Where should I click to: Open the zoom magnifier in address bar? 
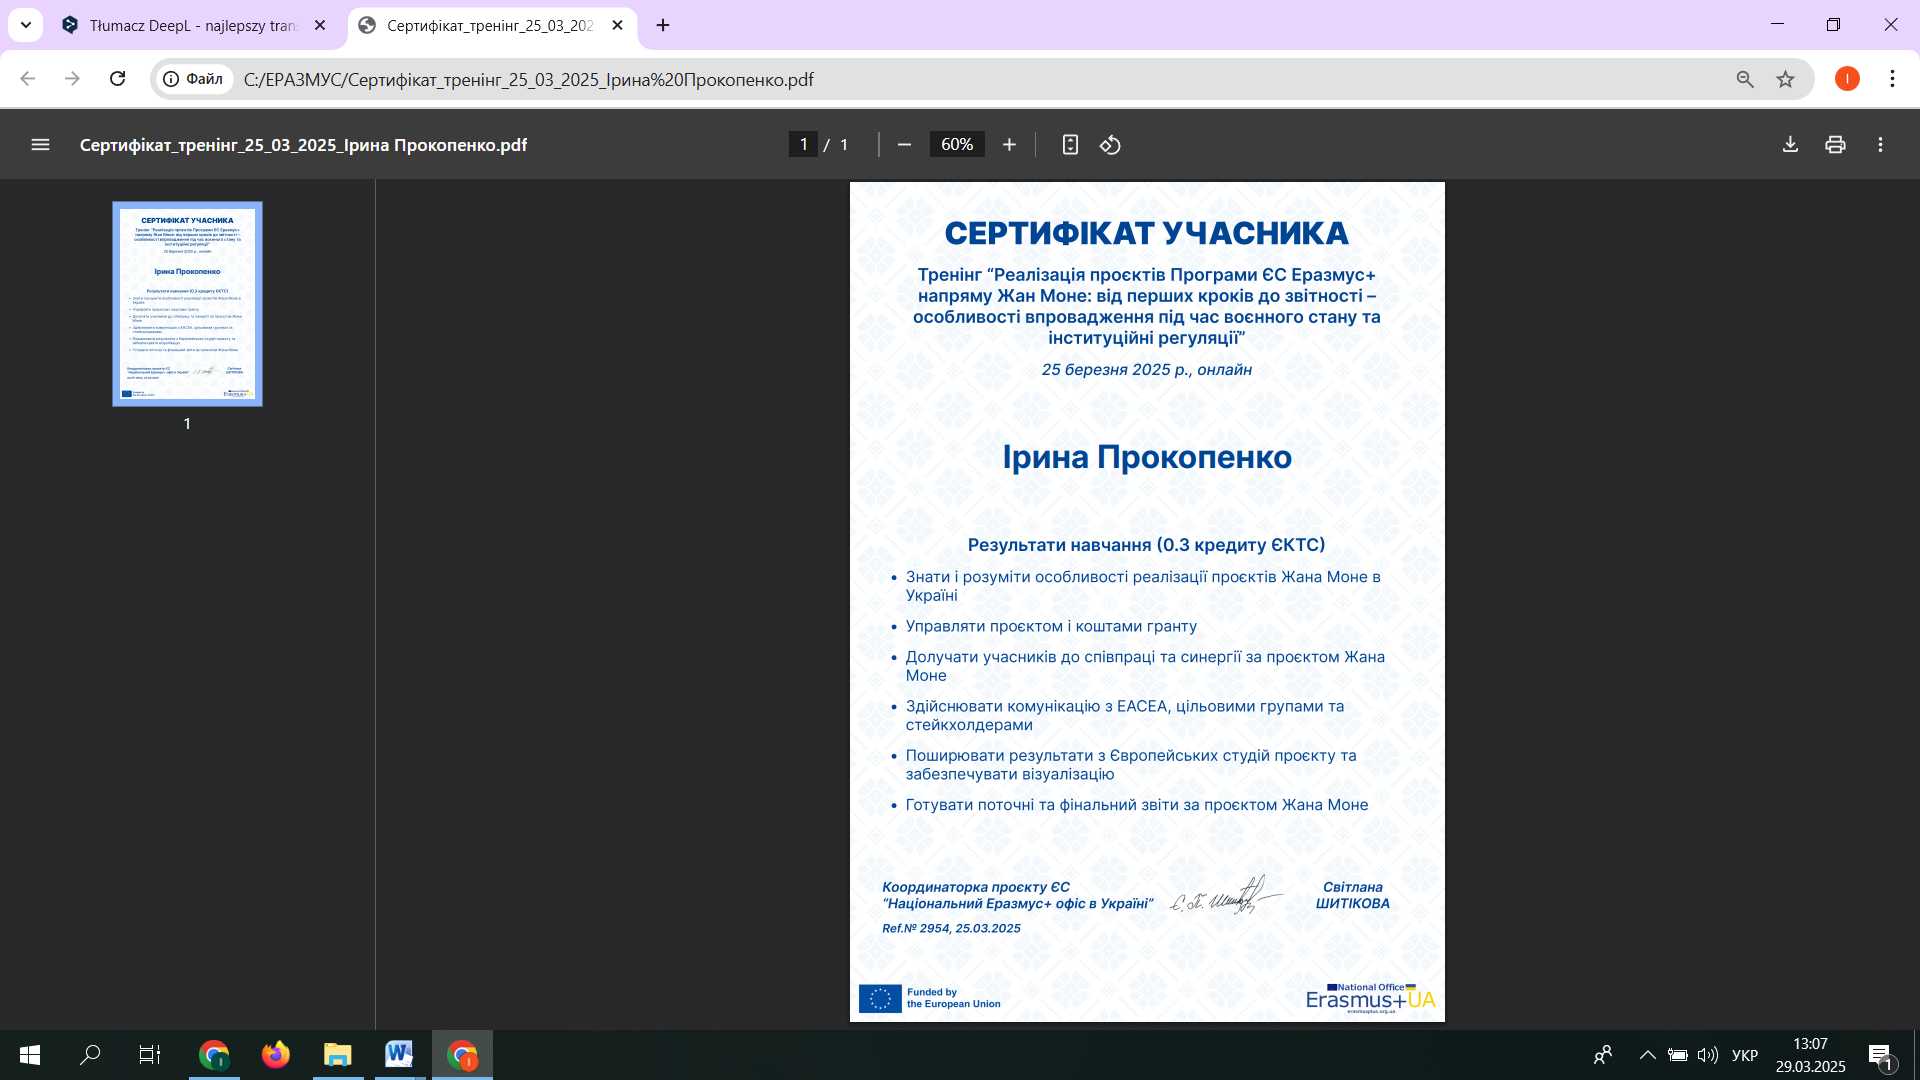pos(1745,79)
